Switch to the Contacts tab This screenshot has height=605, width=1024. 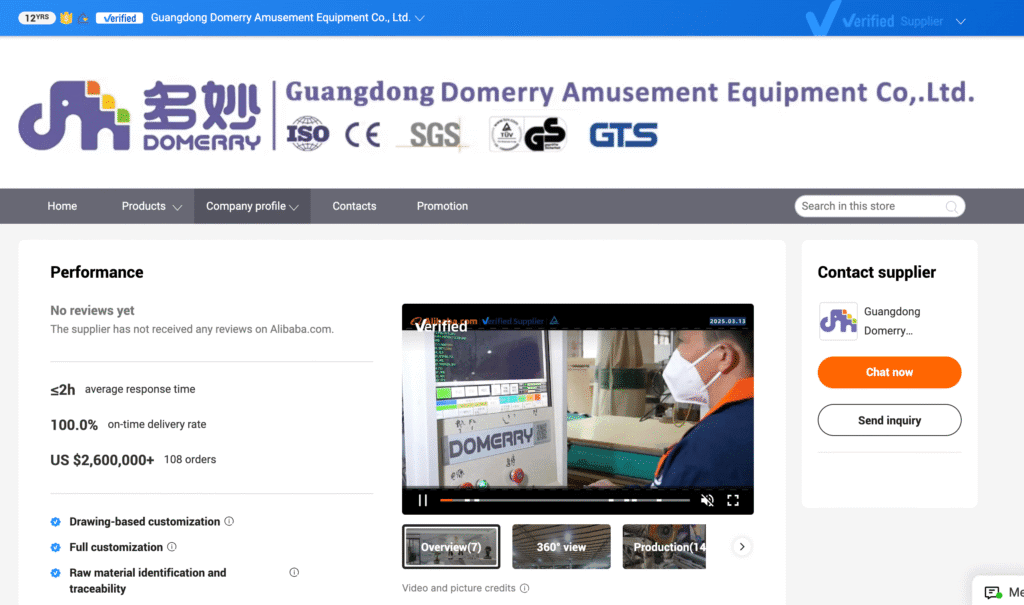point(354,206)
